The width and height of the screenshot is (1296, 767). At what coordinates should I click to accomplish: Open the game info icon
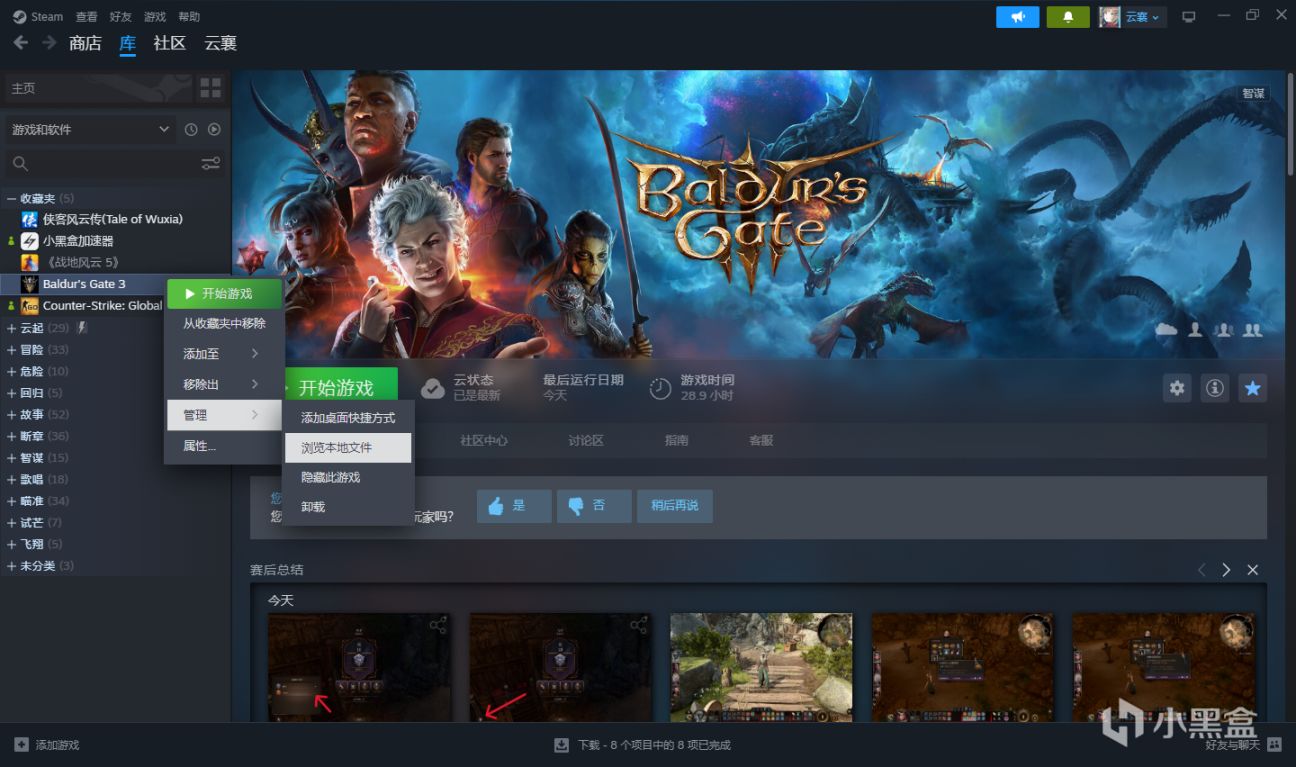[x=1215, y=388]
